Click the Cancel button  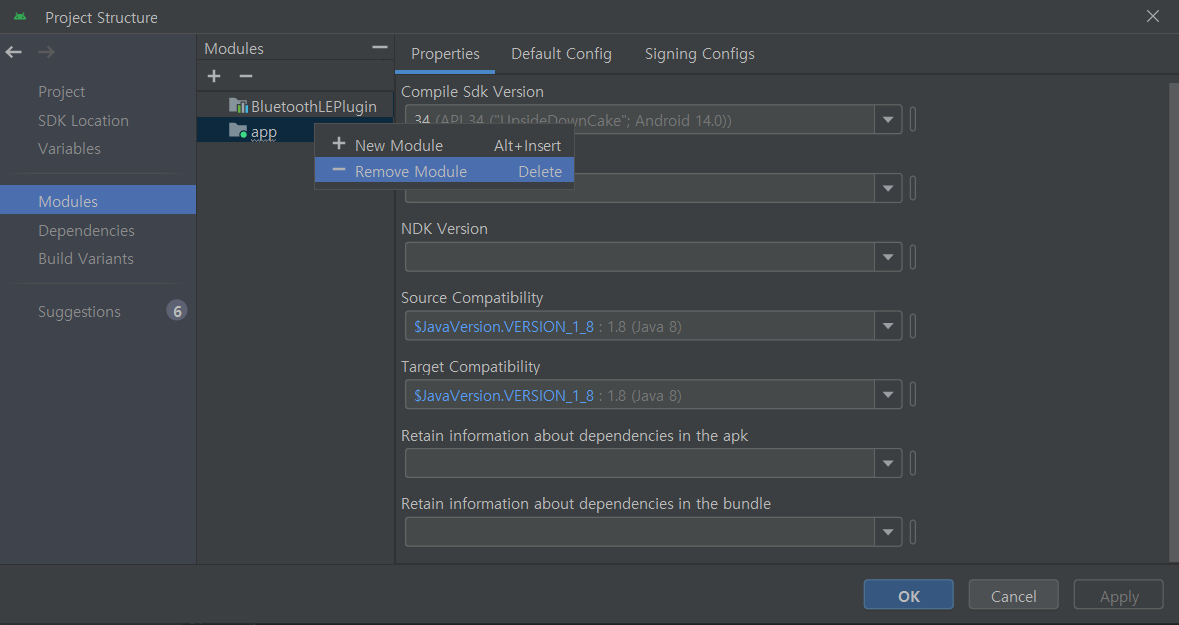click(1014, 596)
